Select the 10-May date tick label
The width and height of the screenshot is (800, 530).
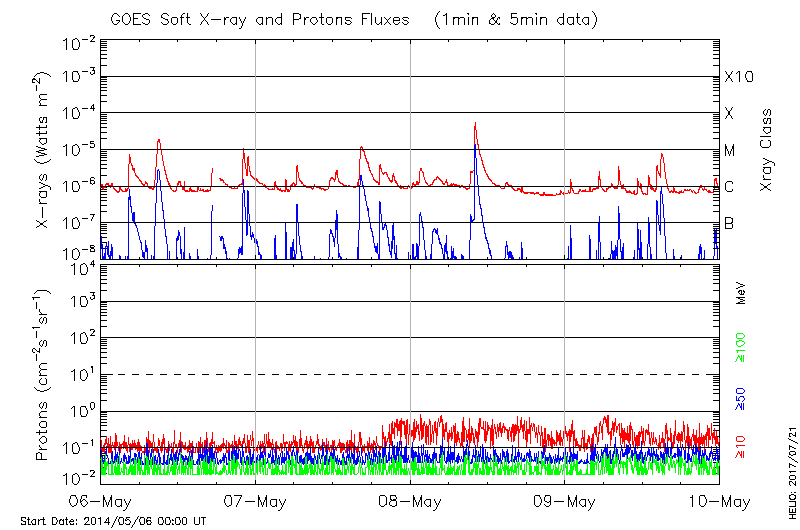(718, 500)
